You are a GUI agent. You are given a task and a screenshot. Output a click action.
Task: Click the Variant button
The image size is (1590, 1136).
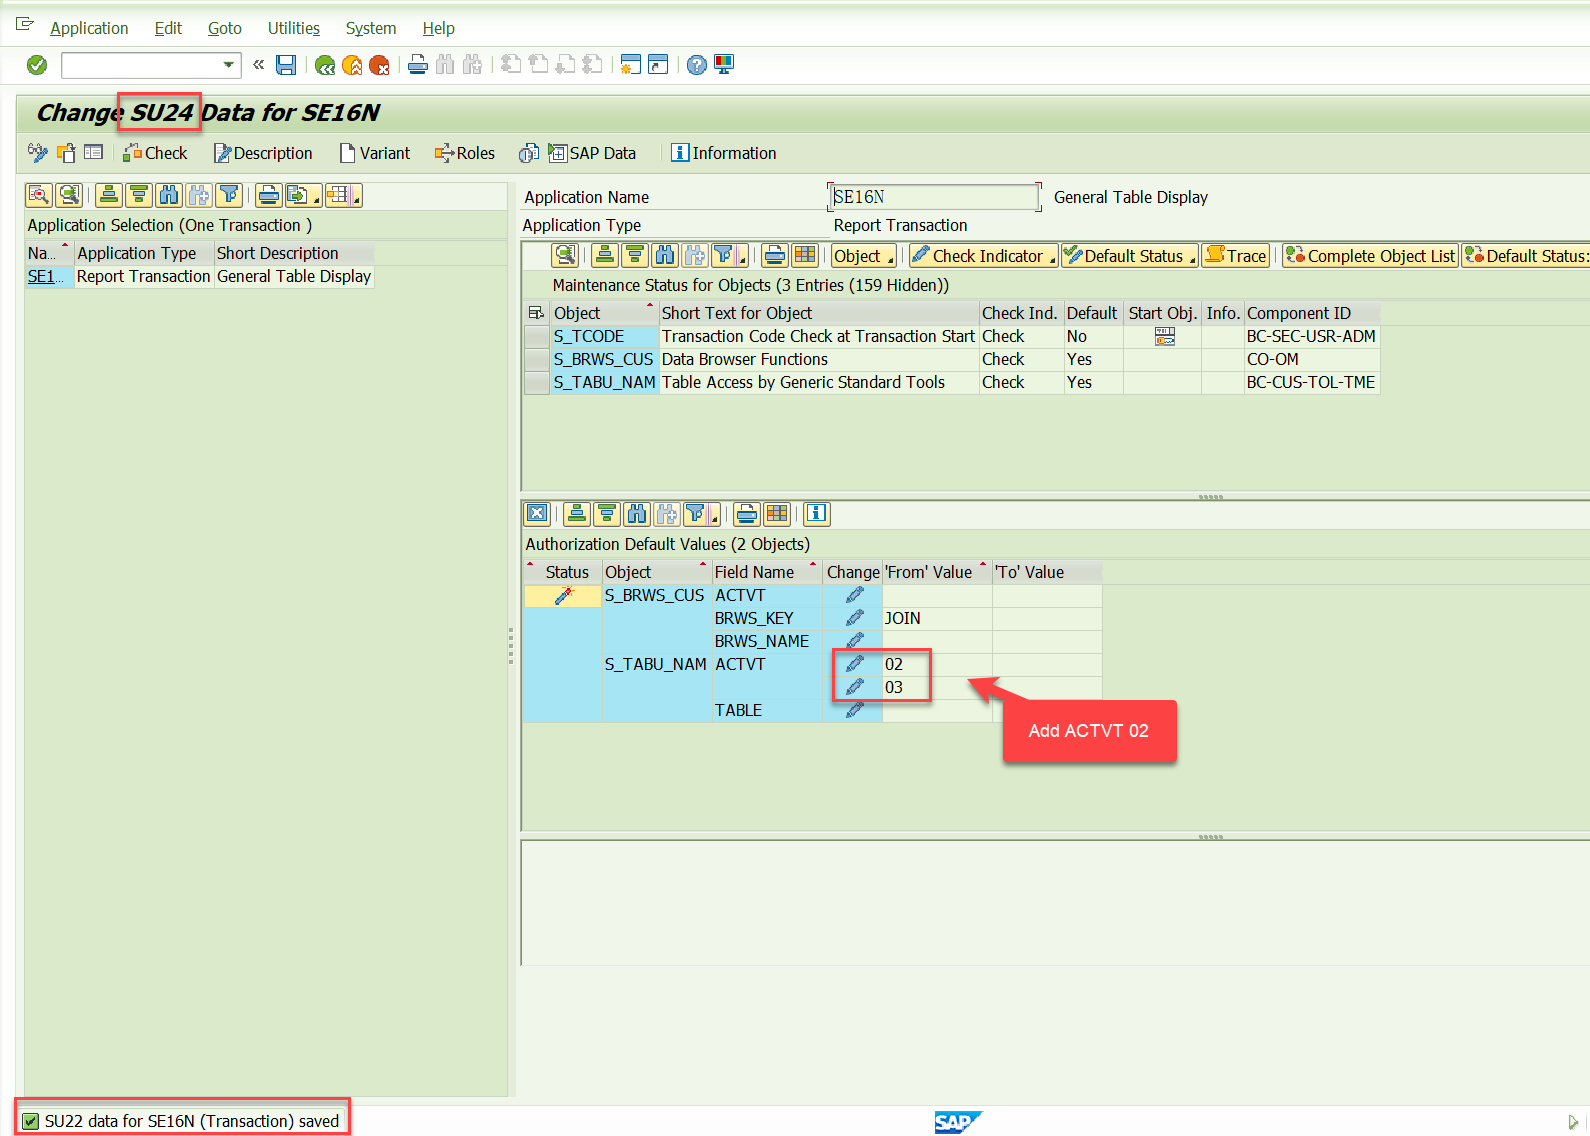(375, 153)
